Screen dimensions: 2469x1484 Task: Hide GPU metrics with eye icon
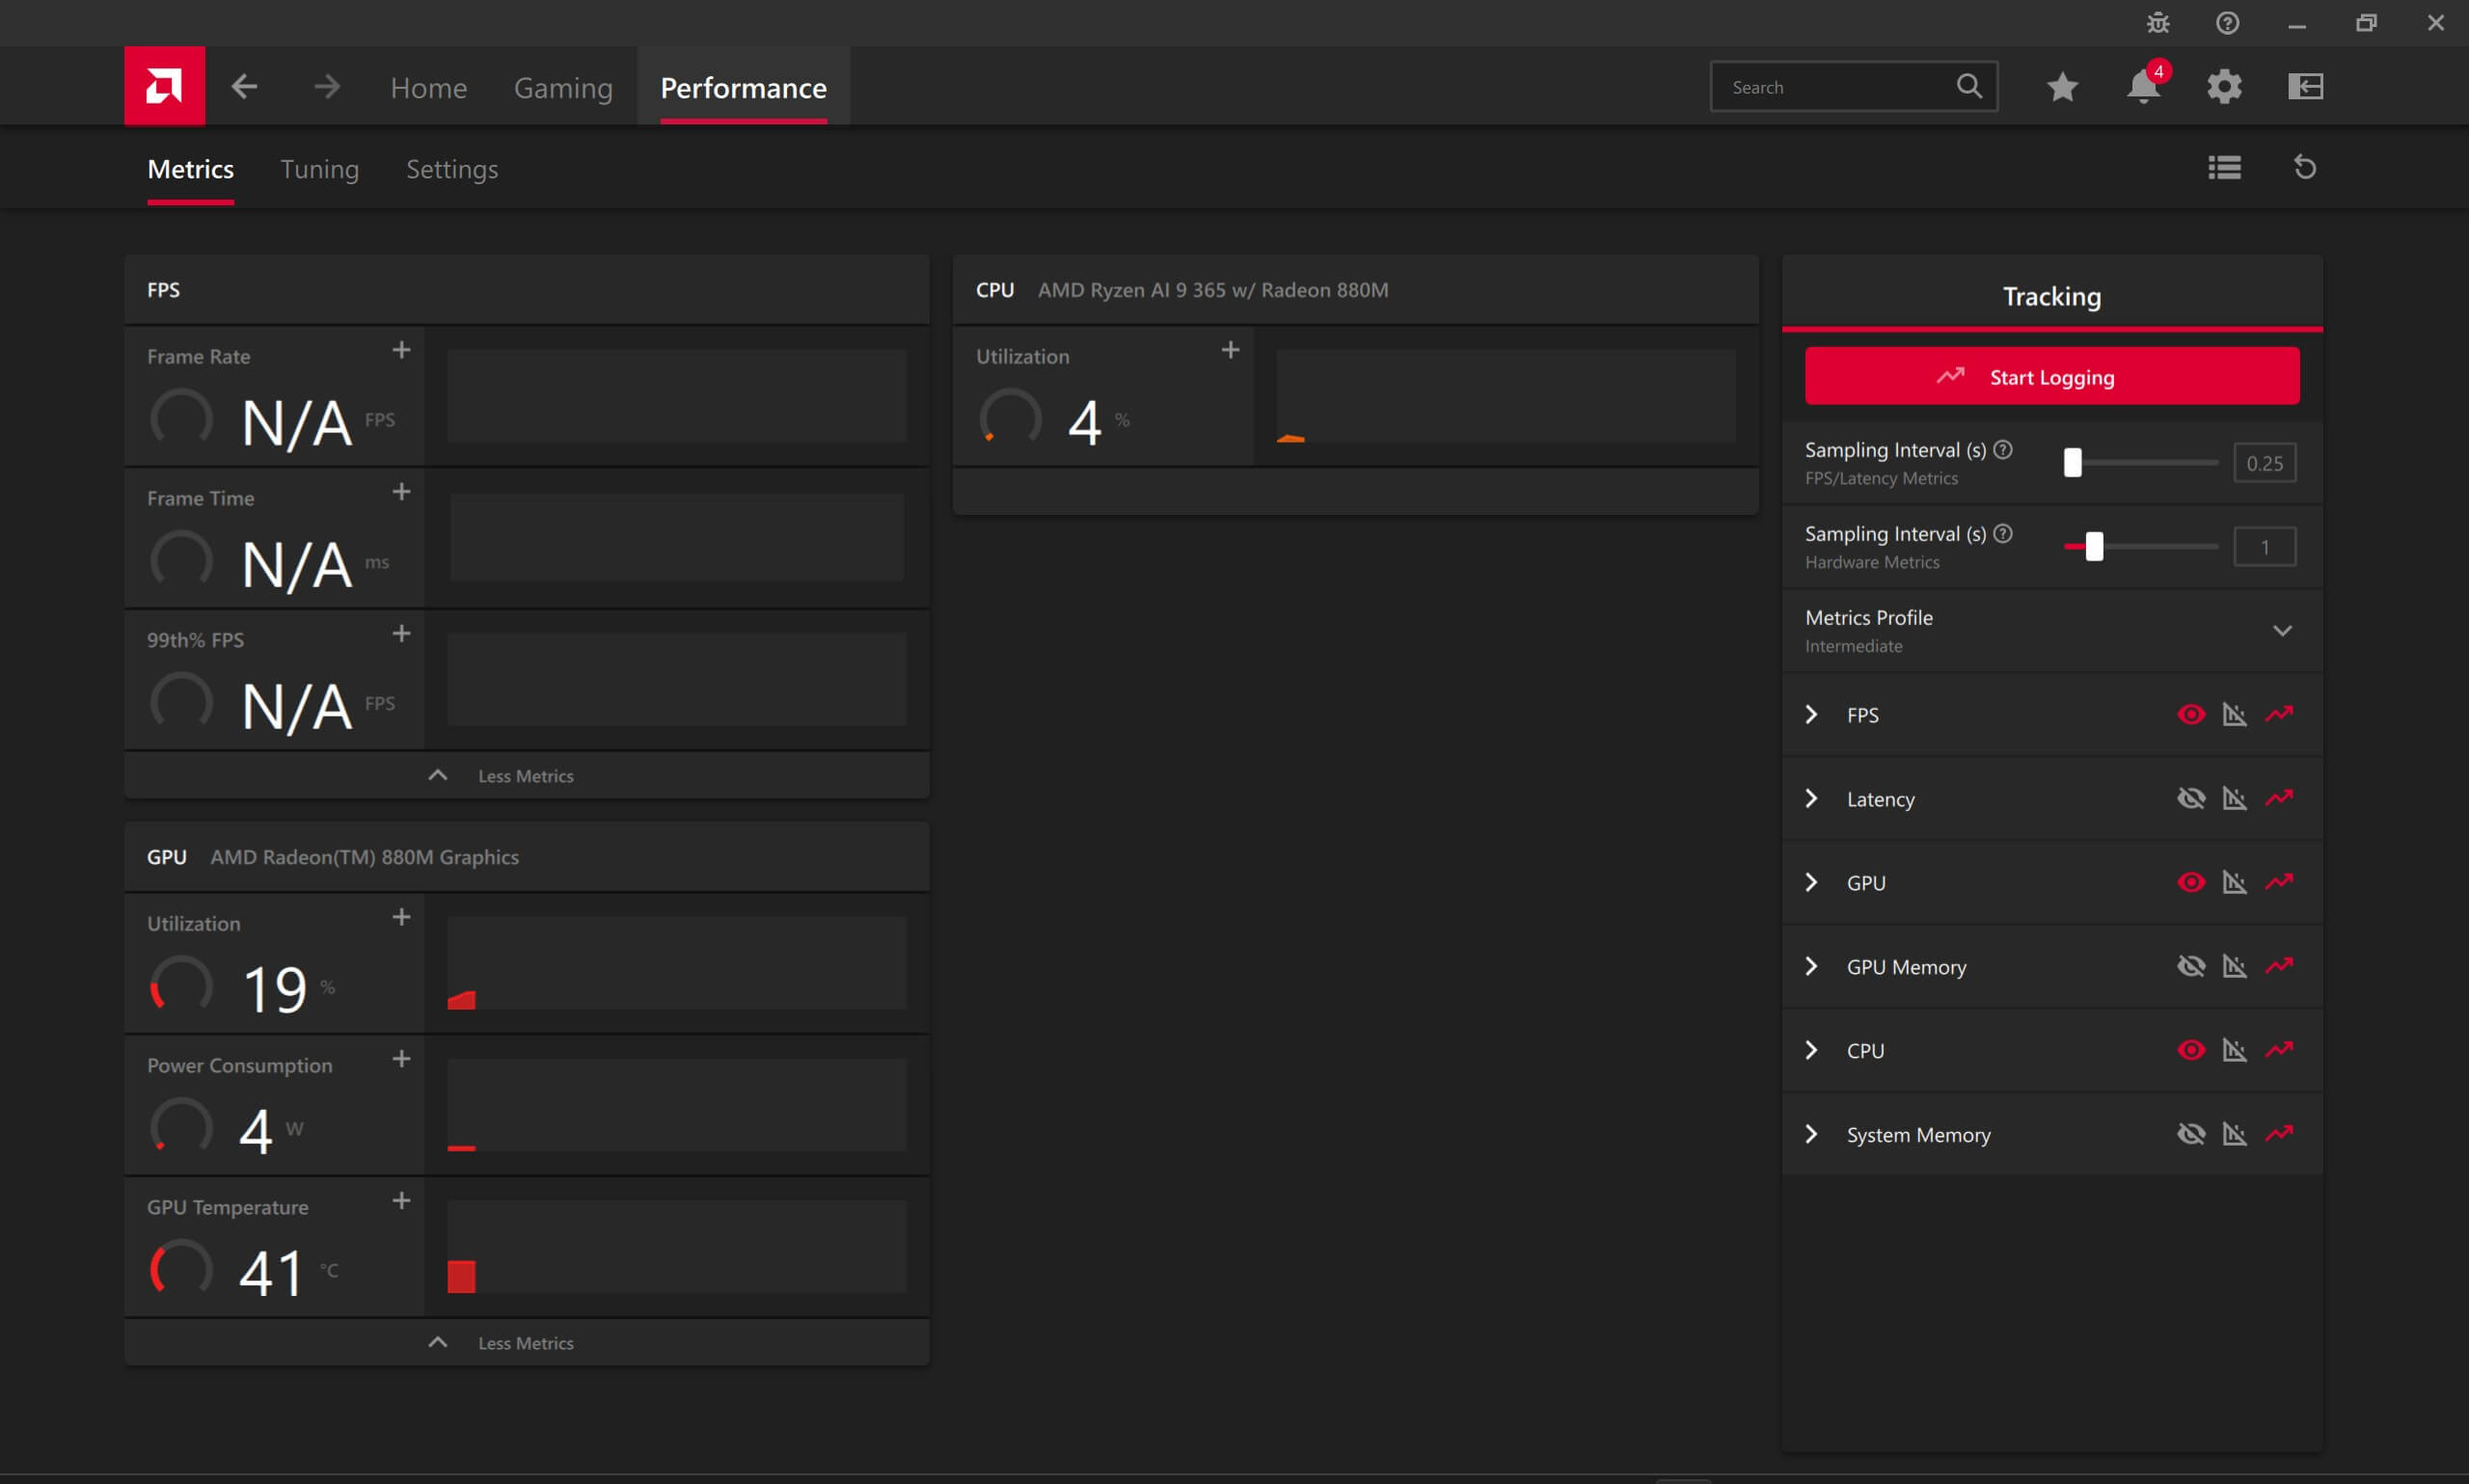click(2190, 883)
